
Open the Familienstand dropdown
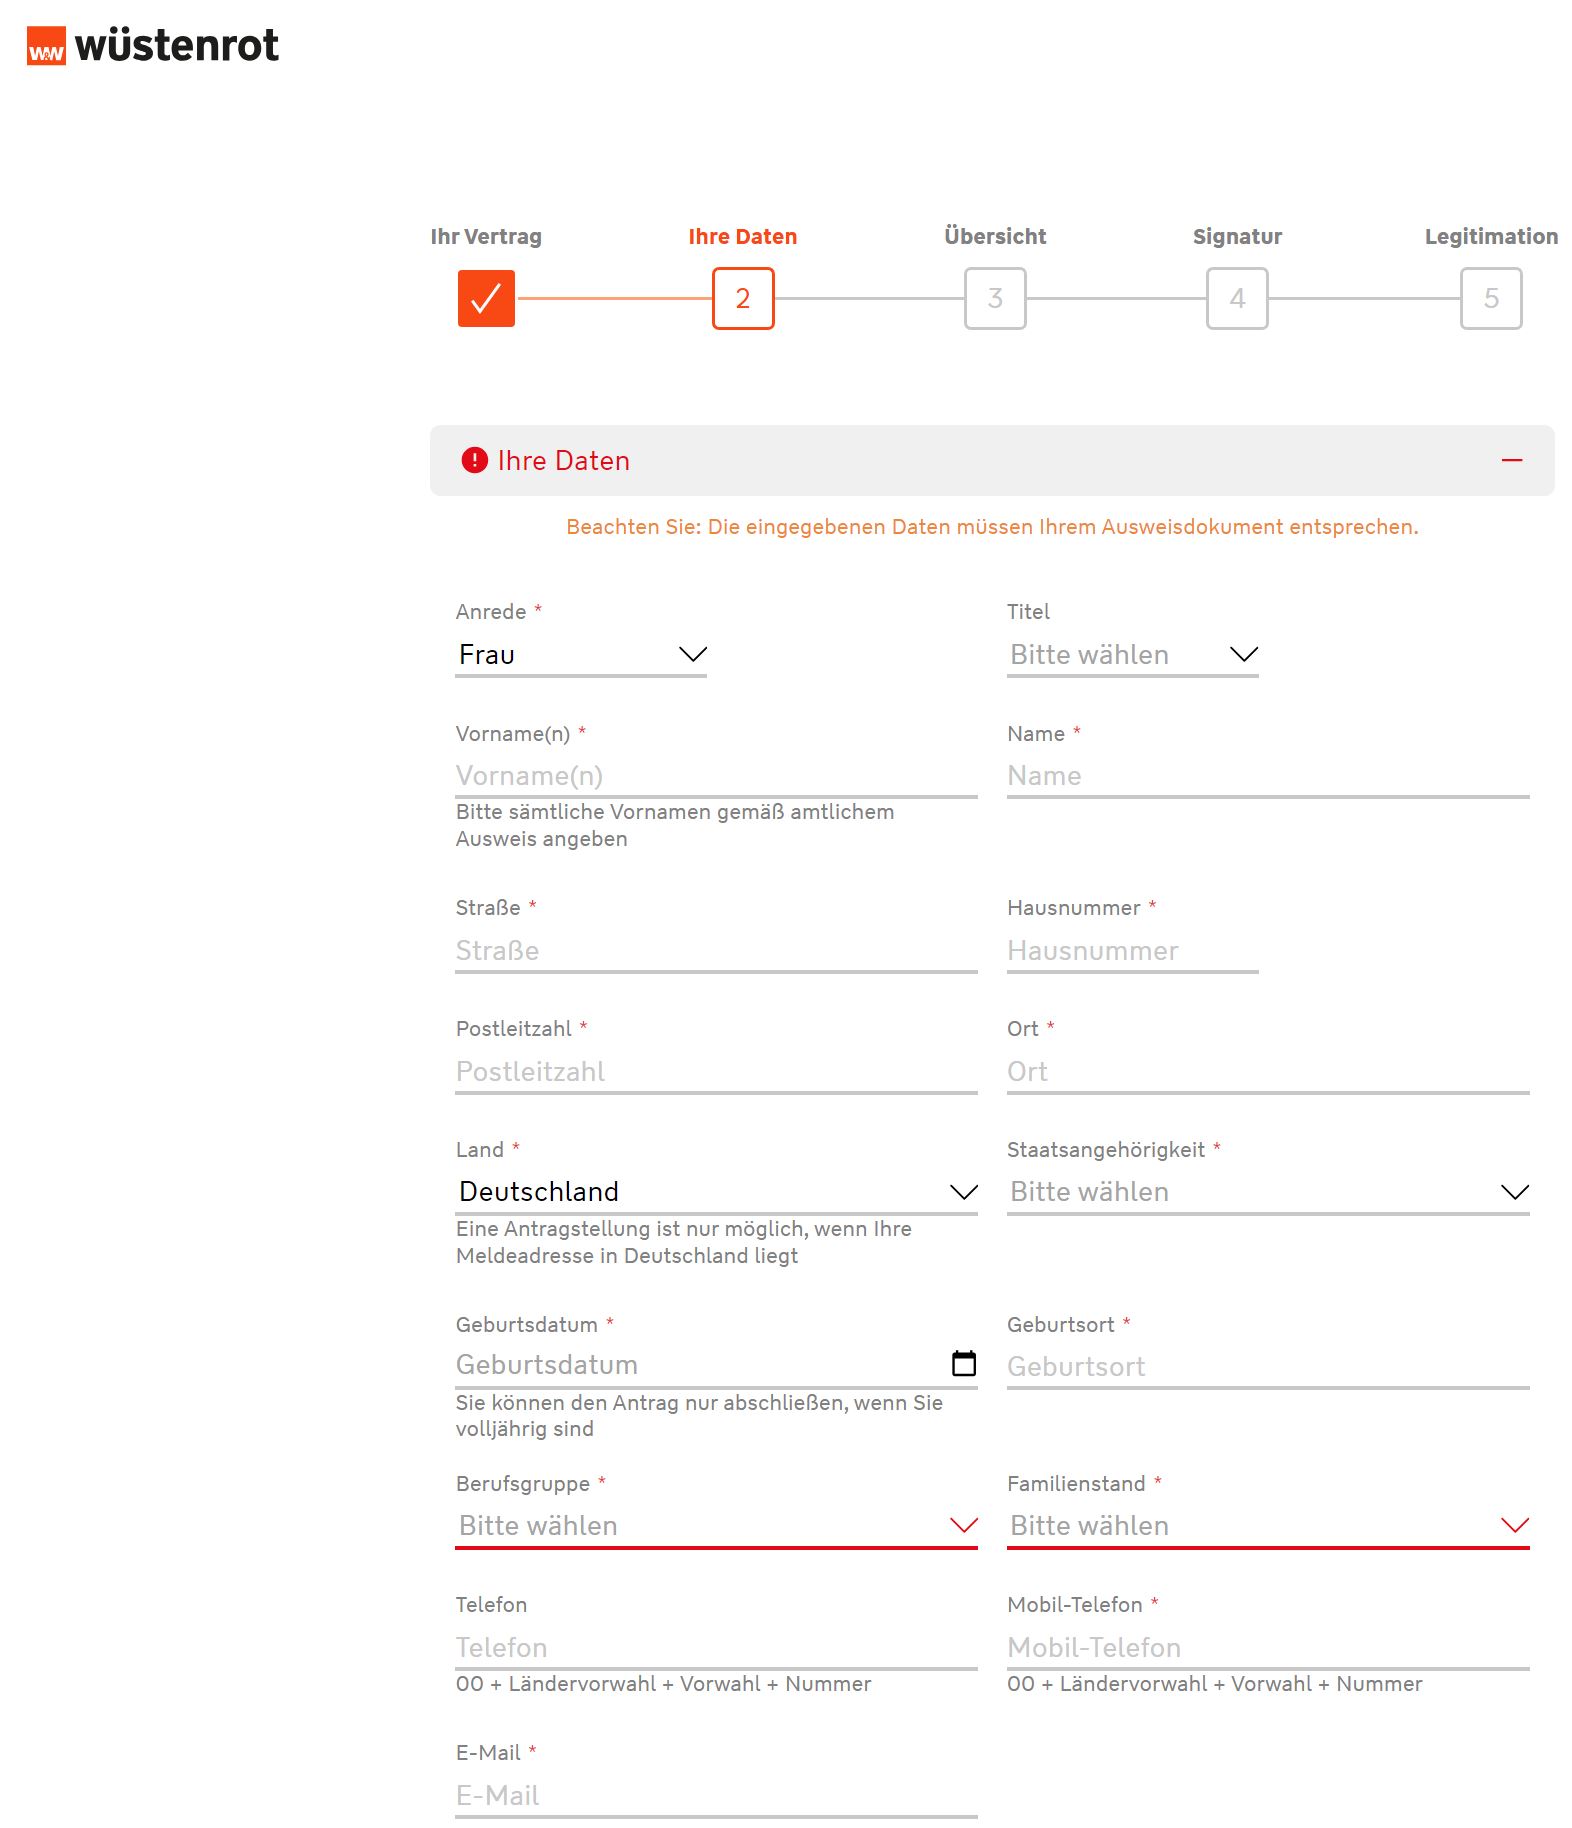1268,1526
